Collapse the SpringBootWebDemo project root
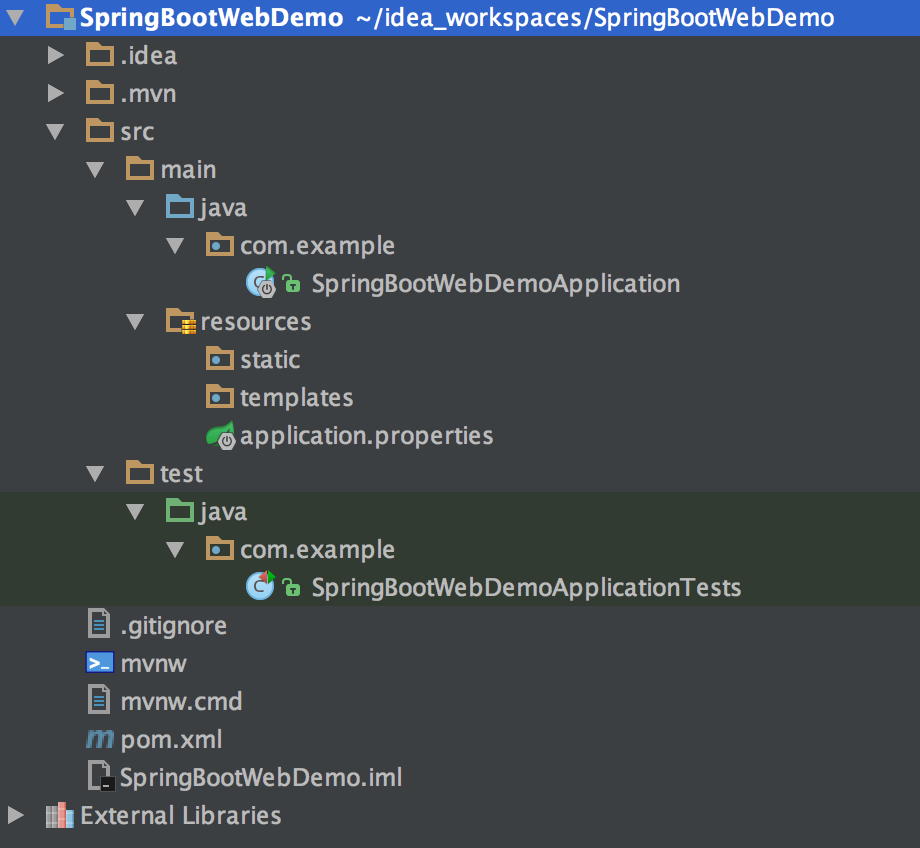Screen dimensions: 920x848 click(15, 18)
